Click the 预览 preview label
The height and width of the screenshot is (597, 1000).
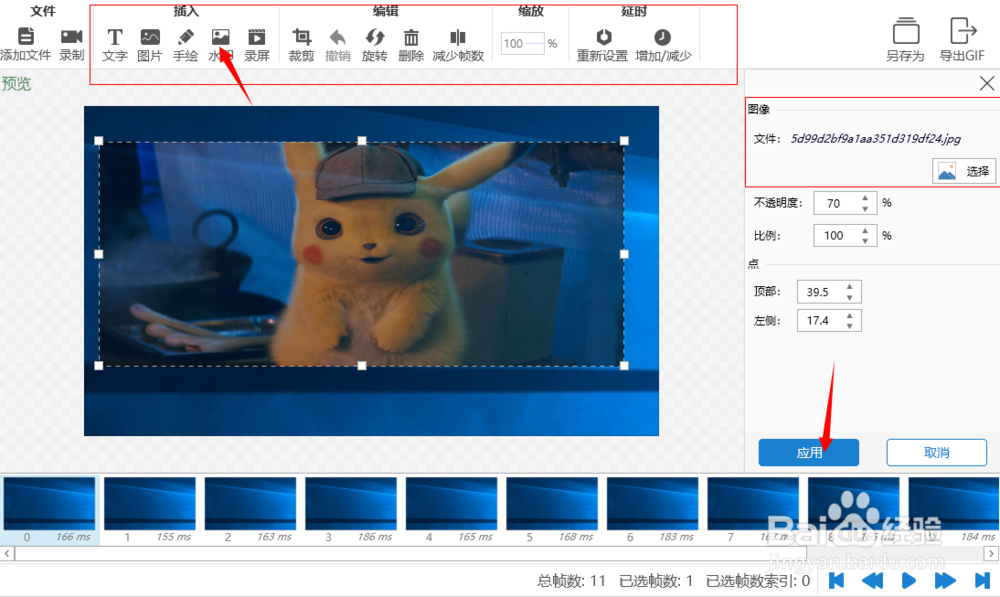16,84
